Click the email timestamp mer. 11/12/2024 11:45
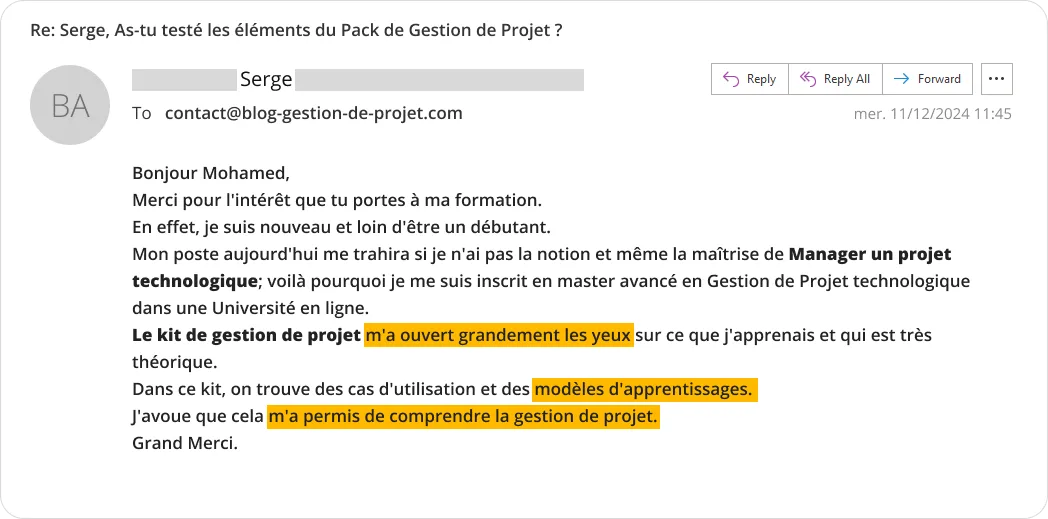The width and height of the screenshot is (1048, 519). point(932,114)
